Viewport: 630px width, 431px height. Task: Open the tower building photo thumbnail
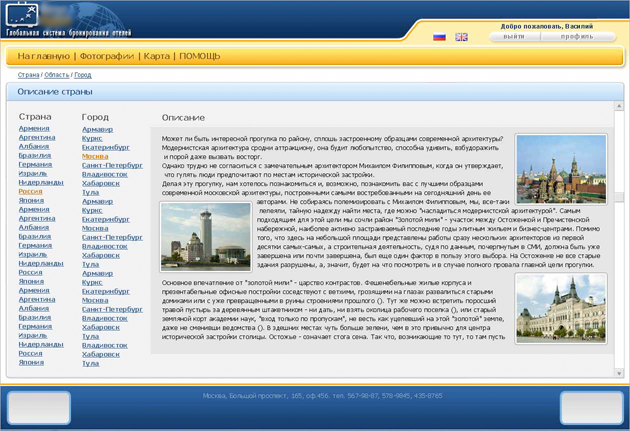pyautogui.click(x=206, y=236)
